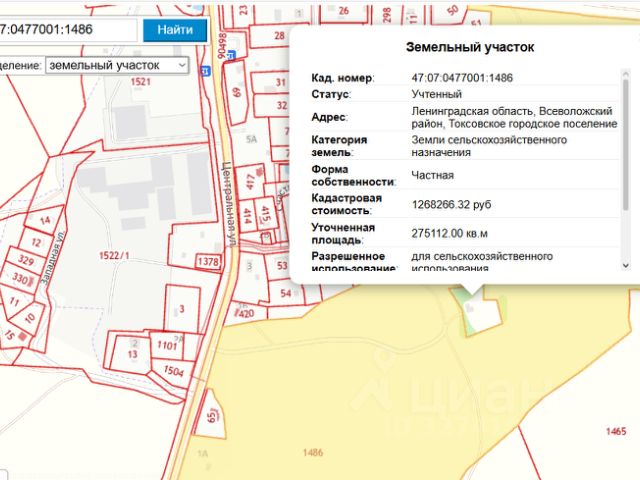
Task: Select parcel 420 on the map
Action: pos(246,313)
